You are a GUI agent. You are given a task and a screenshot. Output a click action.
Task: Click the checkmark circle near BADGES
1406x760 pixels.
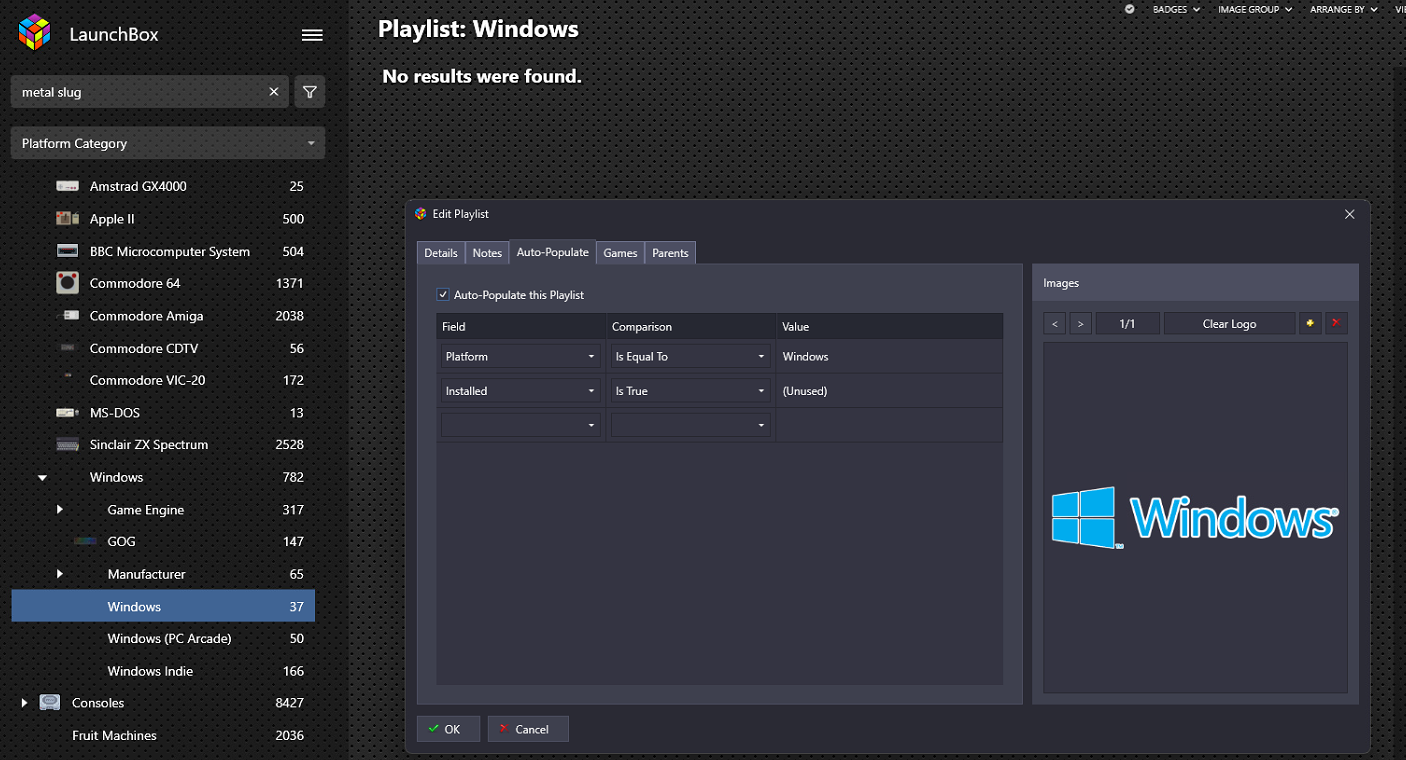click(x=1129, y=9)
